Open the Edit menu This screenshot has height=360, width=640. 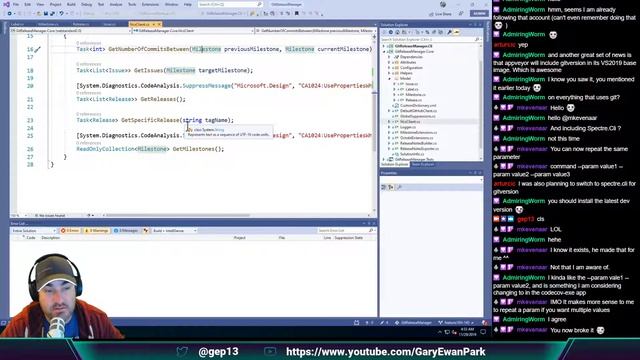(27, 4)
